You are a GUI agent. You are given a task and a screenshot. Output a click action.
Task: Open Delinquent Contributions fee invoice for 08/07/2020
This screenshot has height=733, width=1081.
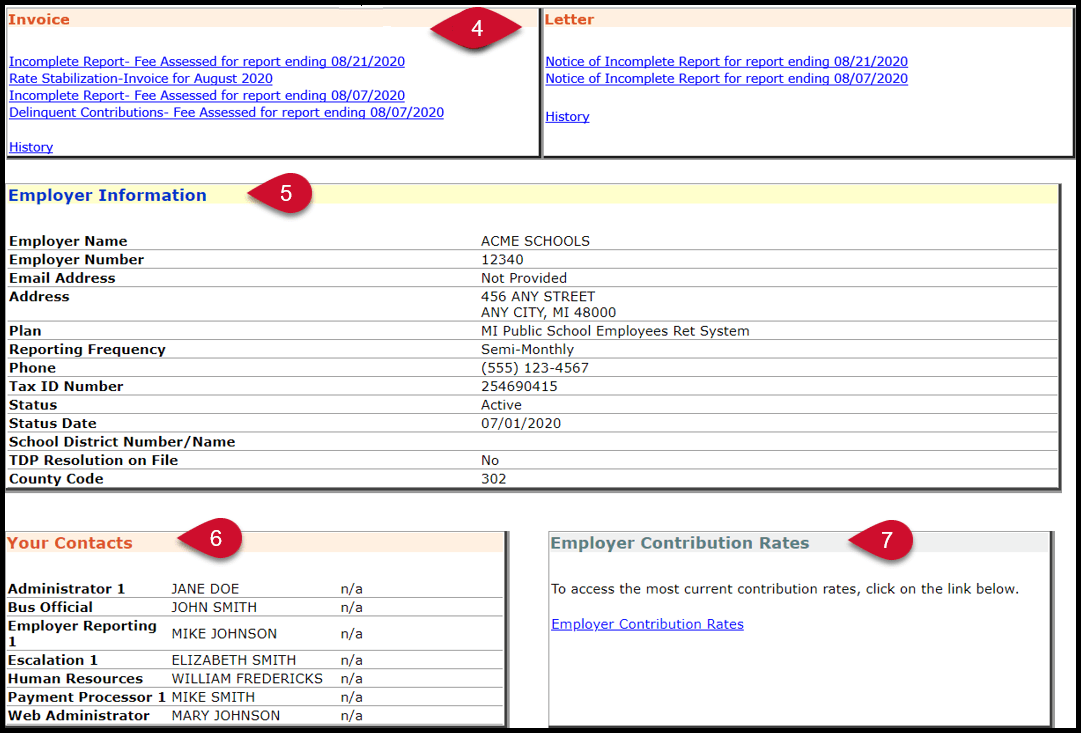[x=226, y=112]
